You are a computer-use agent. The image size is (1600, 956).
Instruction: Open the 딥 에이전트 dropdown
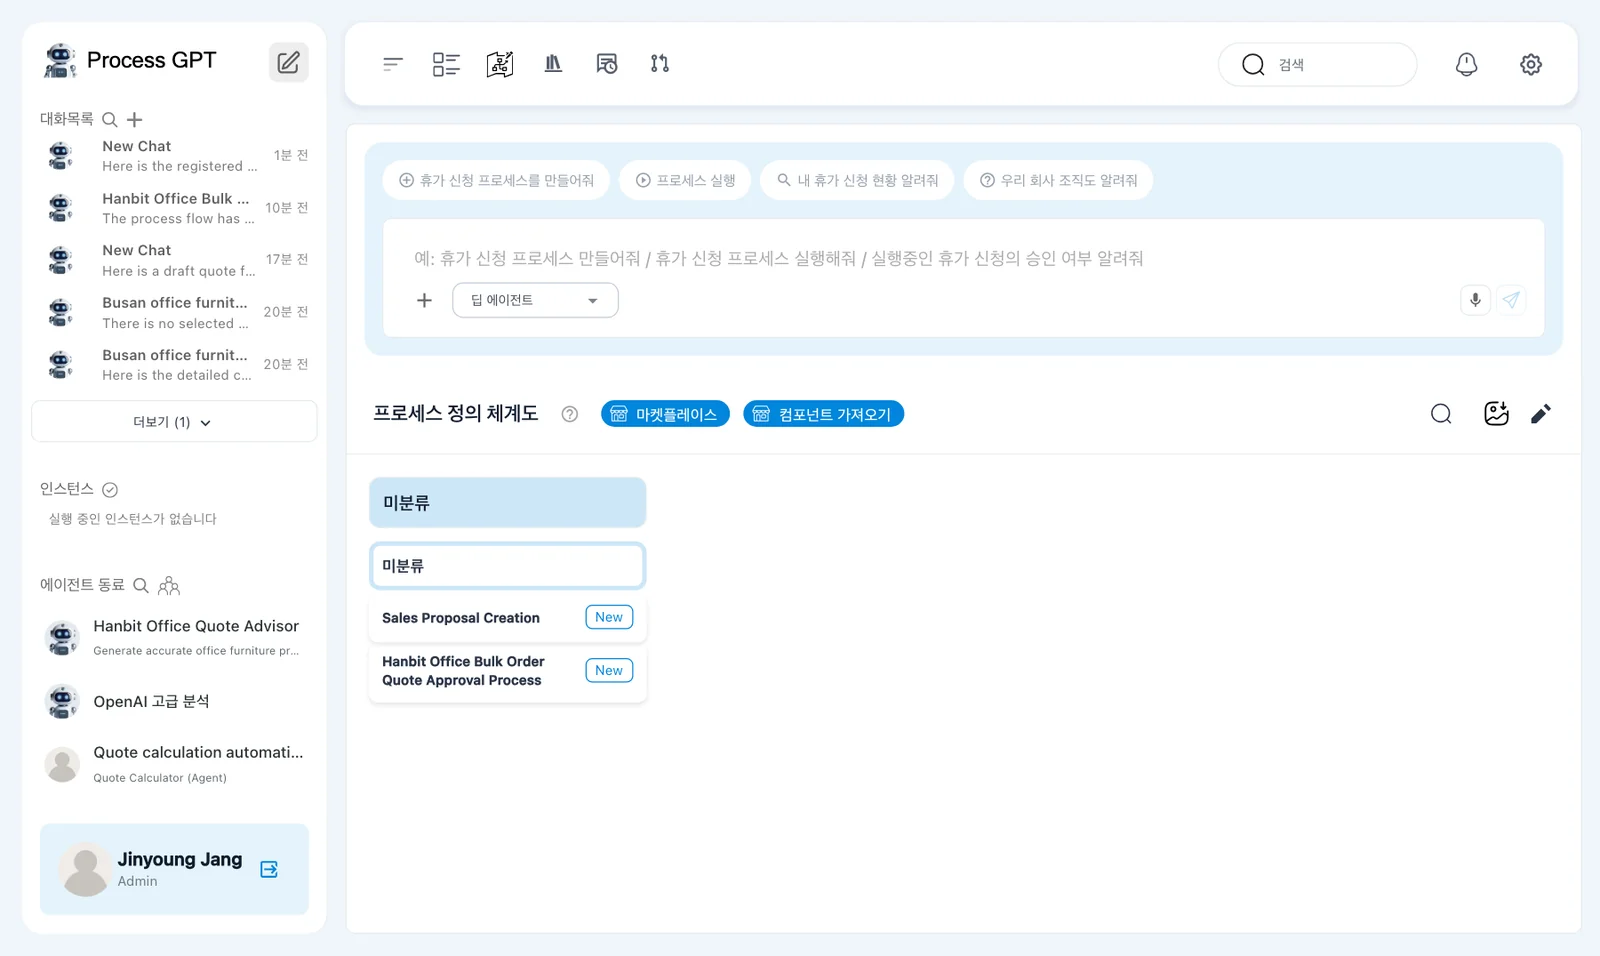click(535, 300)
